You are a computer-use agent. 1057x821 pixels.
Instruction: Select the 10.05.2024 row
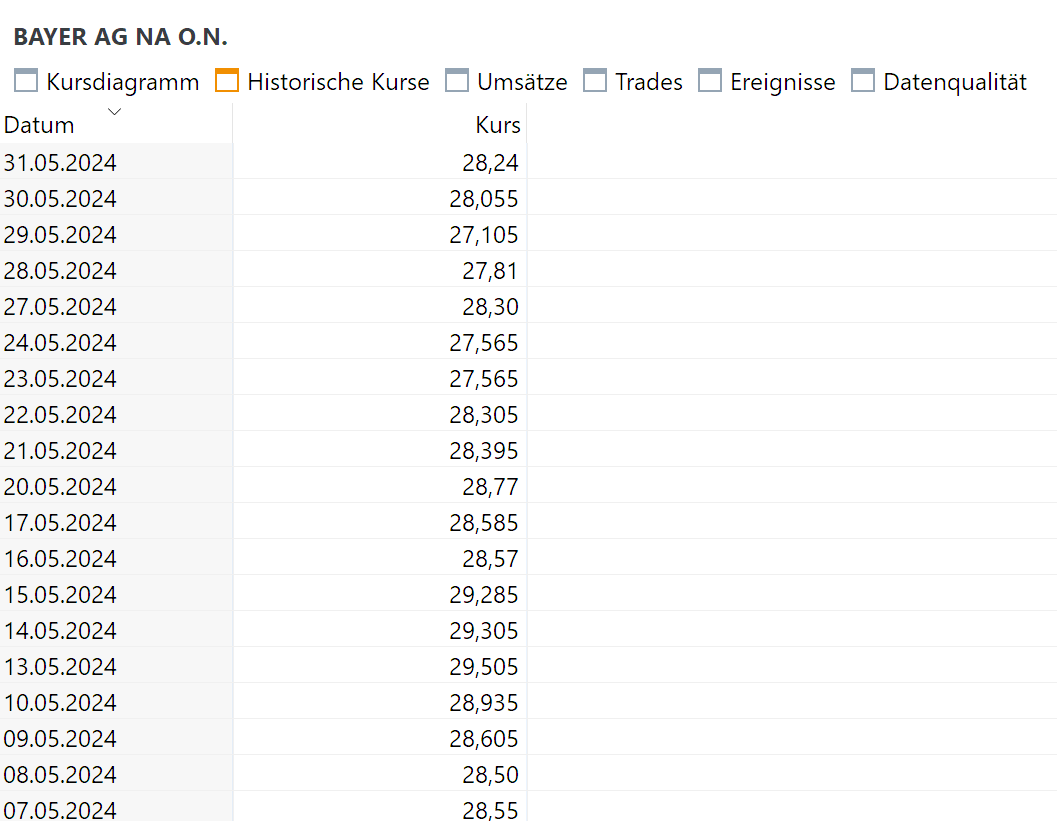point(60,703)
